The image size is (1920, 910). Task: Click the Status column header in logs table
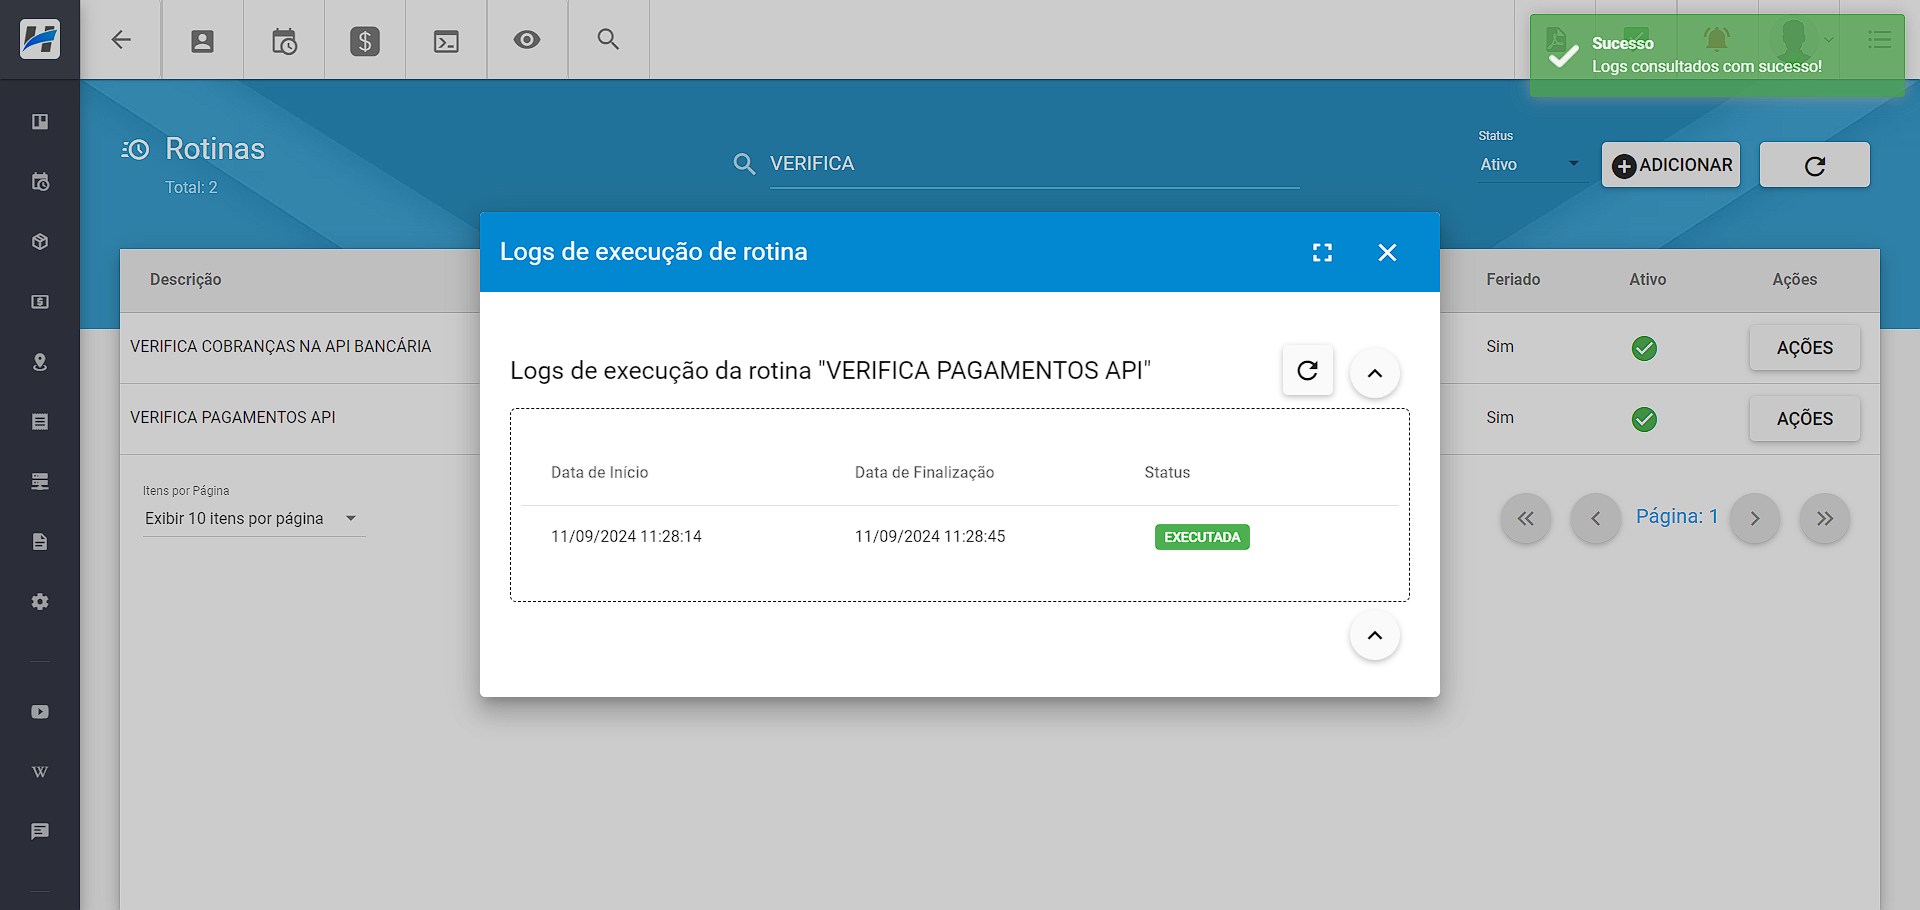1167,472
